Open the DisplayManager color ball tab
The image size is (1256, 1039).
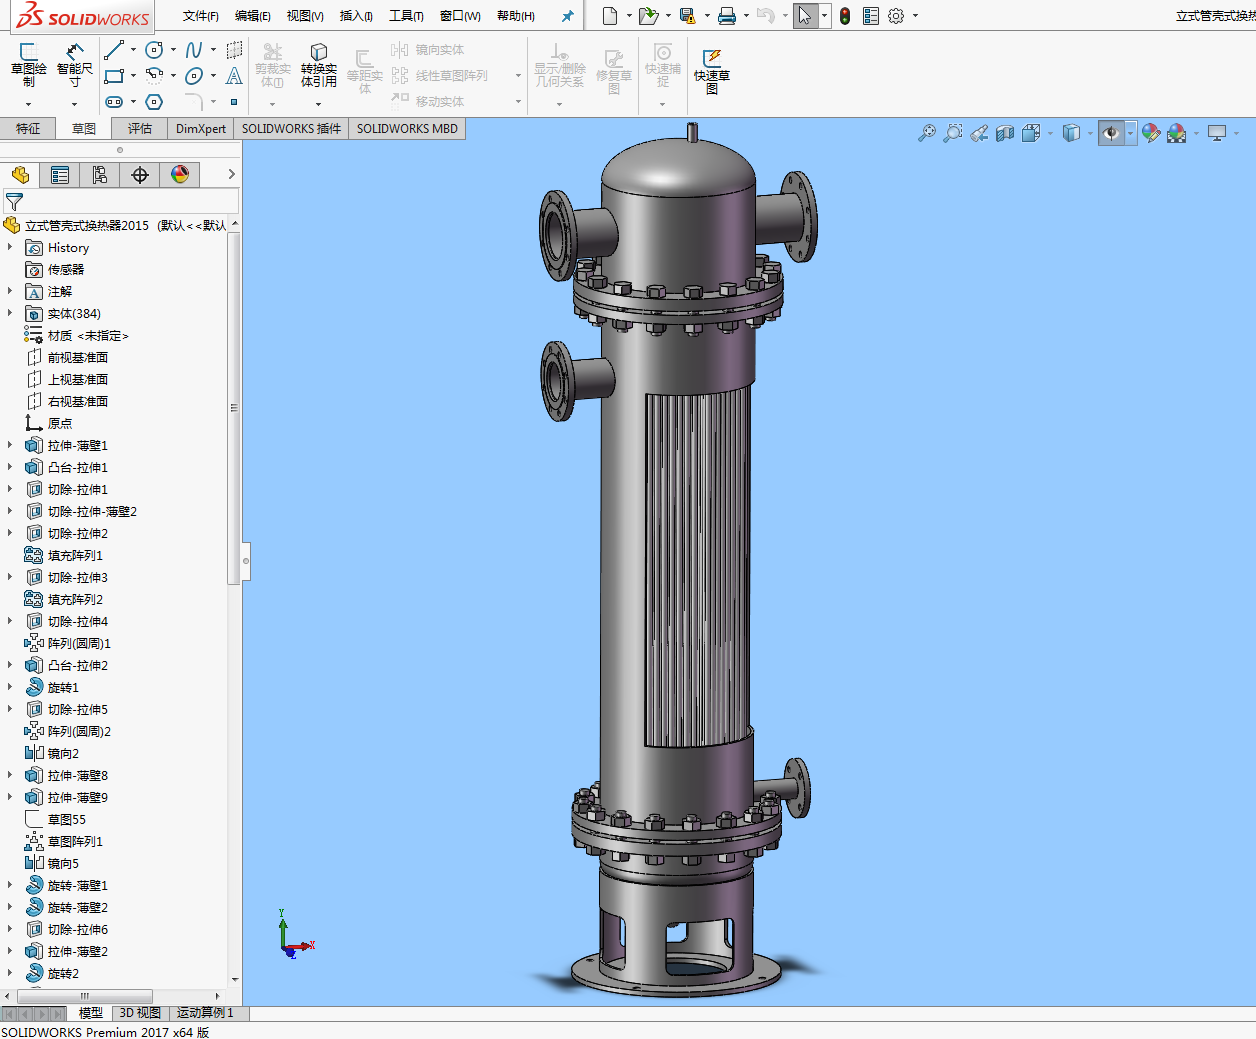pyautogui.click(x=180, y=175)
